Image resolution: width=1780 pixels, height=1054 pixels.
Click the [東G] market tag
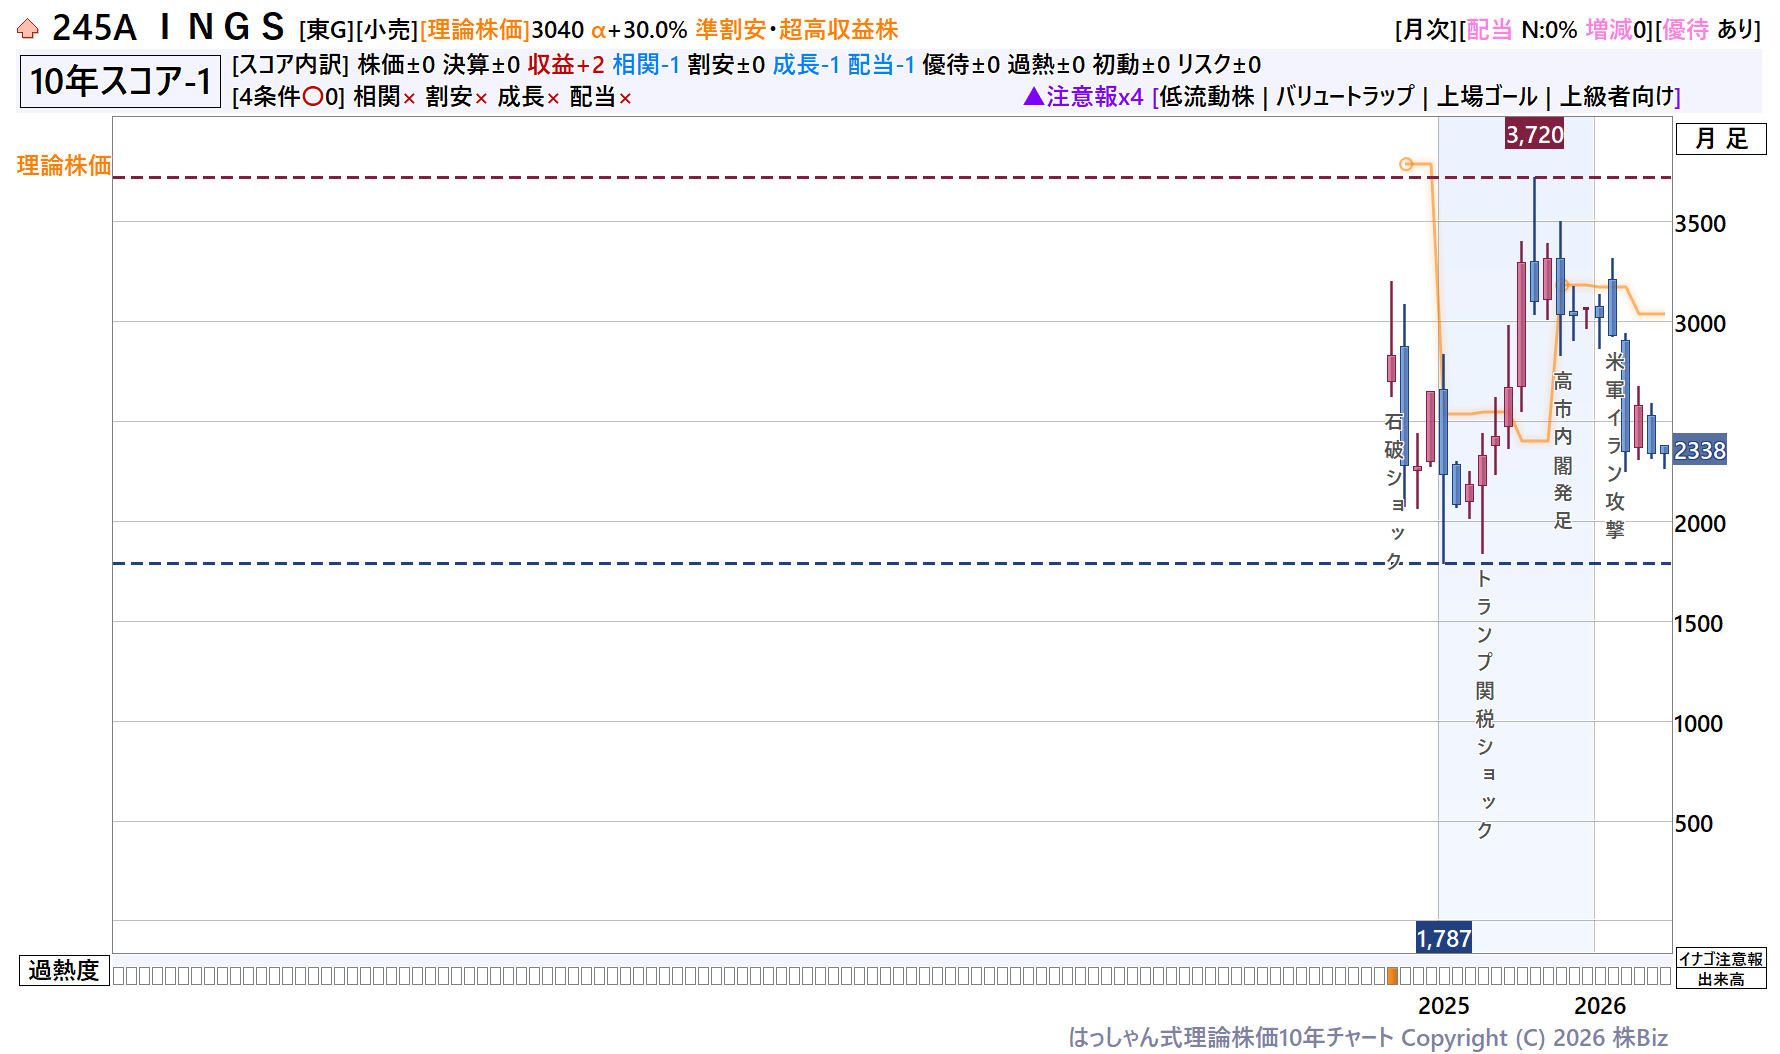pyautogui.click(x=327, y=30)
